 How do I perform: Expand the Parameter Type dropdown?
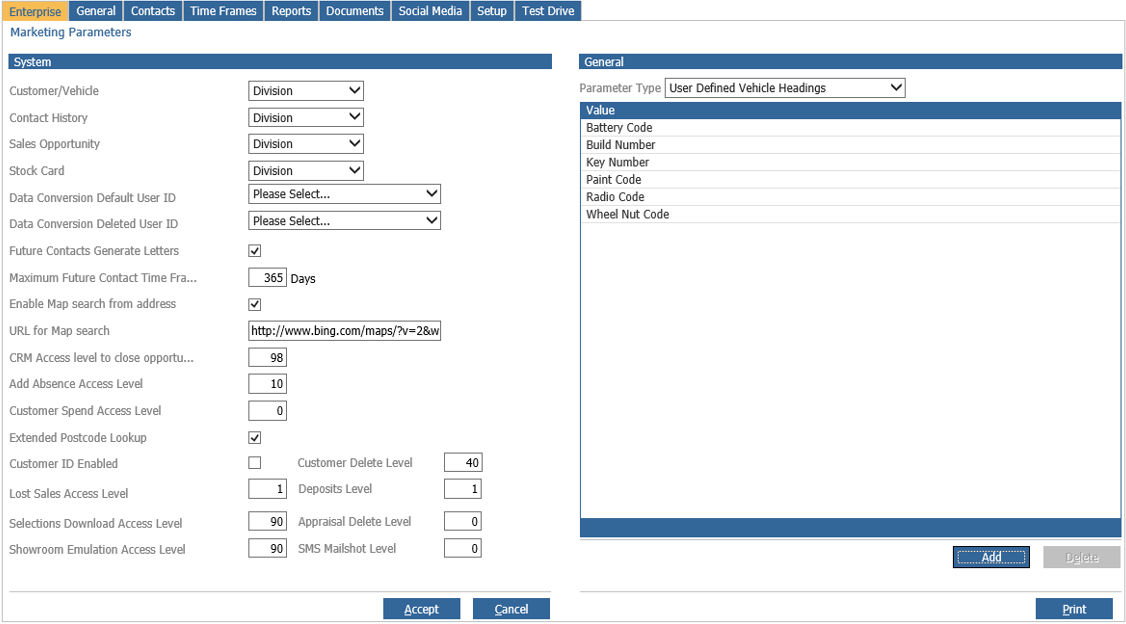(x=785, y=88)
